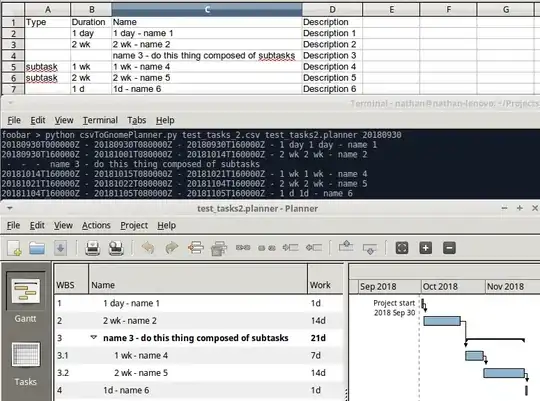Collapse the 'name 3' summary task
Image resolution: width=540 pixels, height=401 pixels.
pos(93,337)
